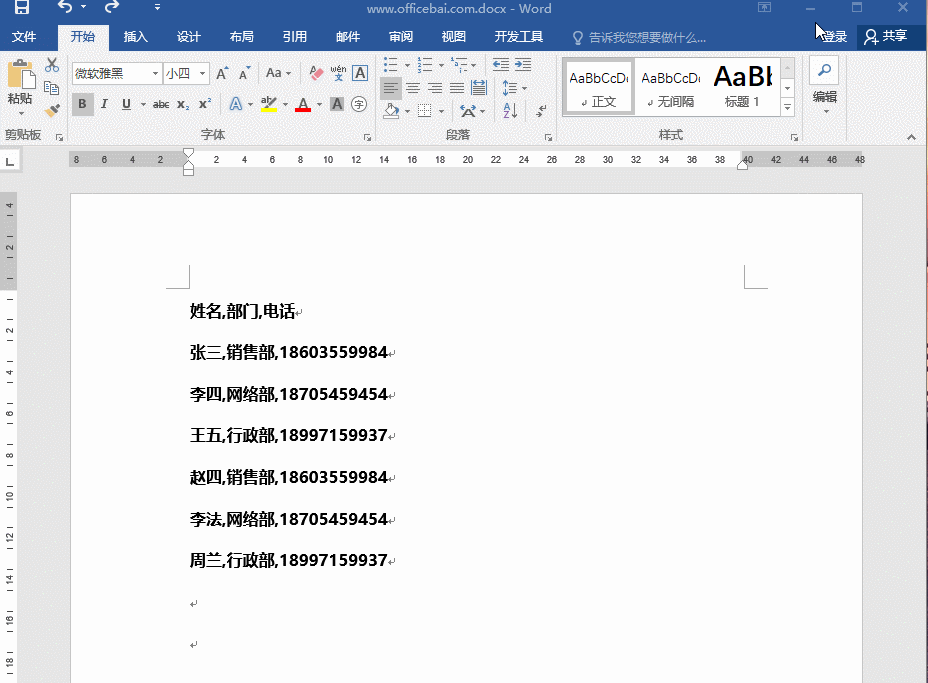Image resolution: width=928 pixels, height=683 pixels.
Task: Insert enclosed character (circled 字)
Action: [359, 105]
